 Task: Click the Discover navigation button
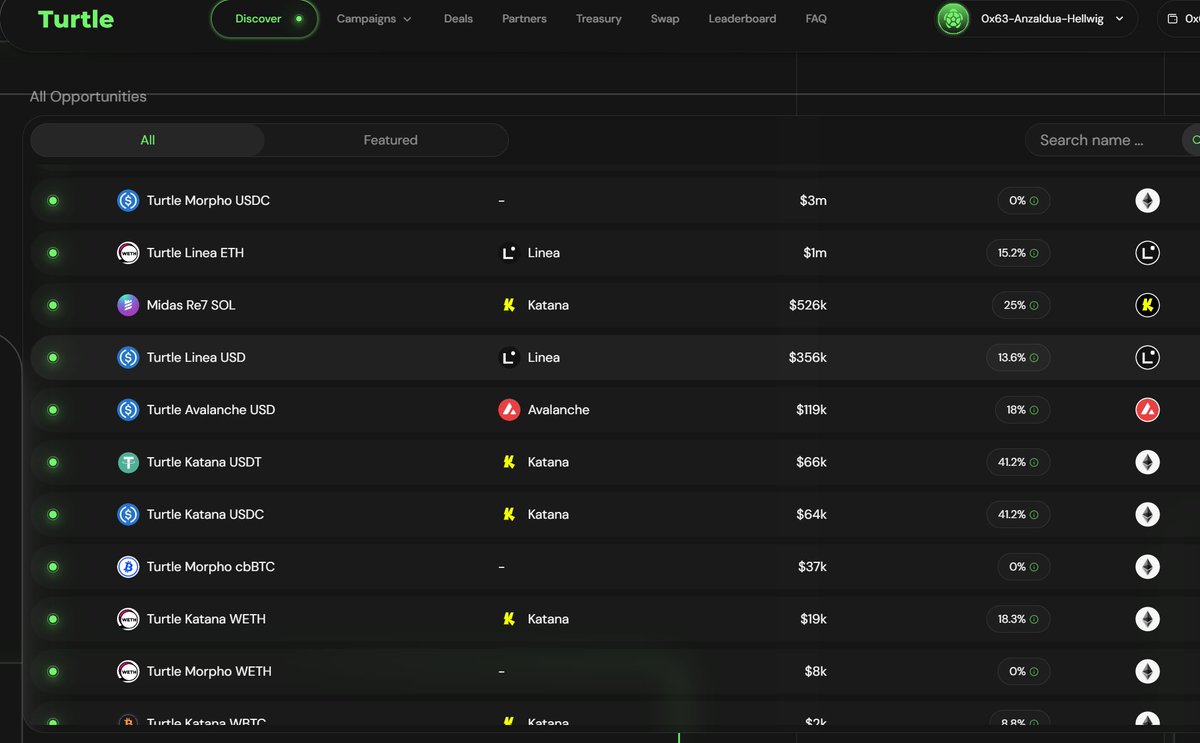pos(264,19)
